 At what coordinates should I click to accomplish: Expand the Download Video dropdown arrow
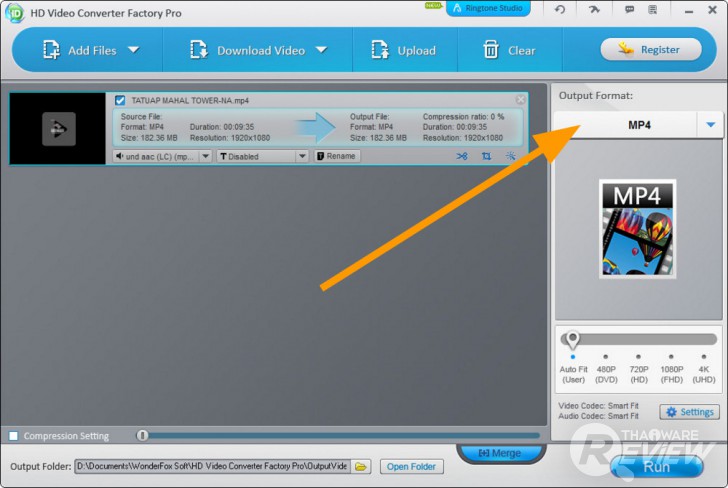[x=321, y=50]
